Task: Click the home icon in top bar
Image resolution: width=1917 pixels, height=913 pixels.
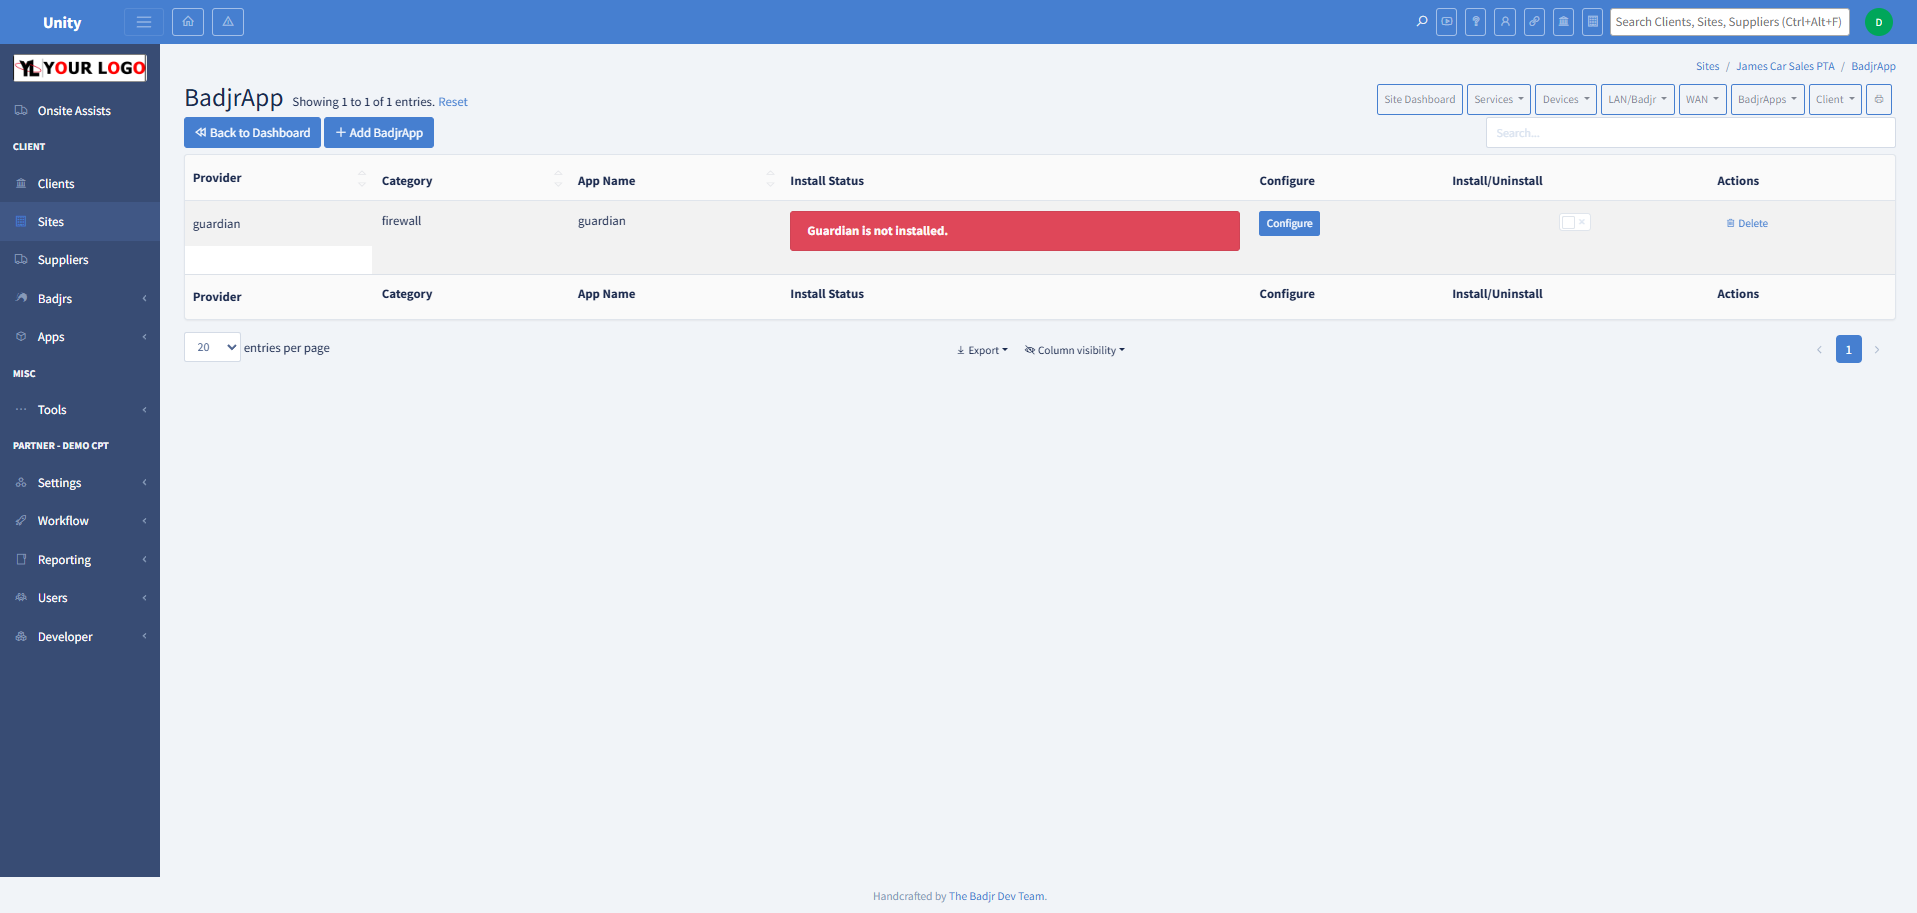Action: click(x=188, y=22)
